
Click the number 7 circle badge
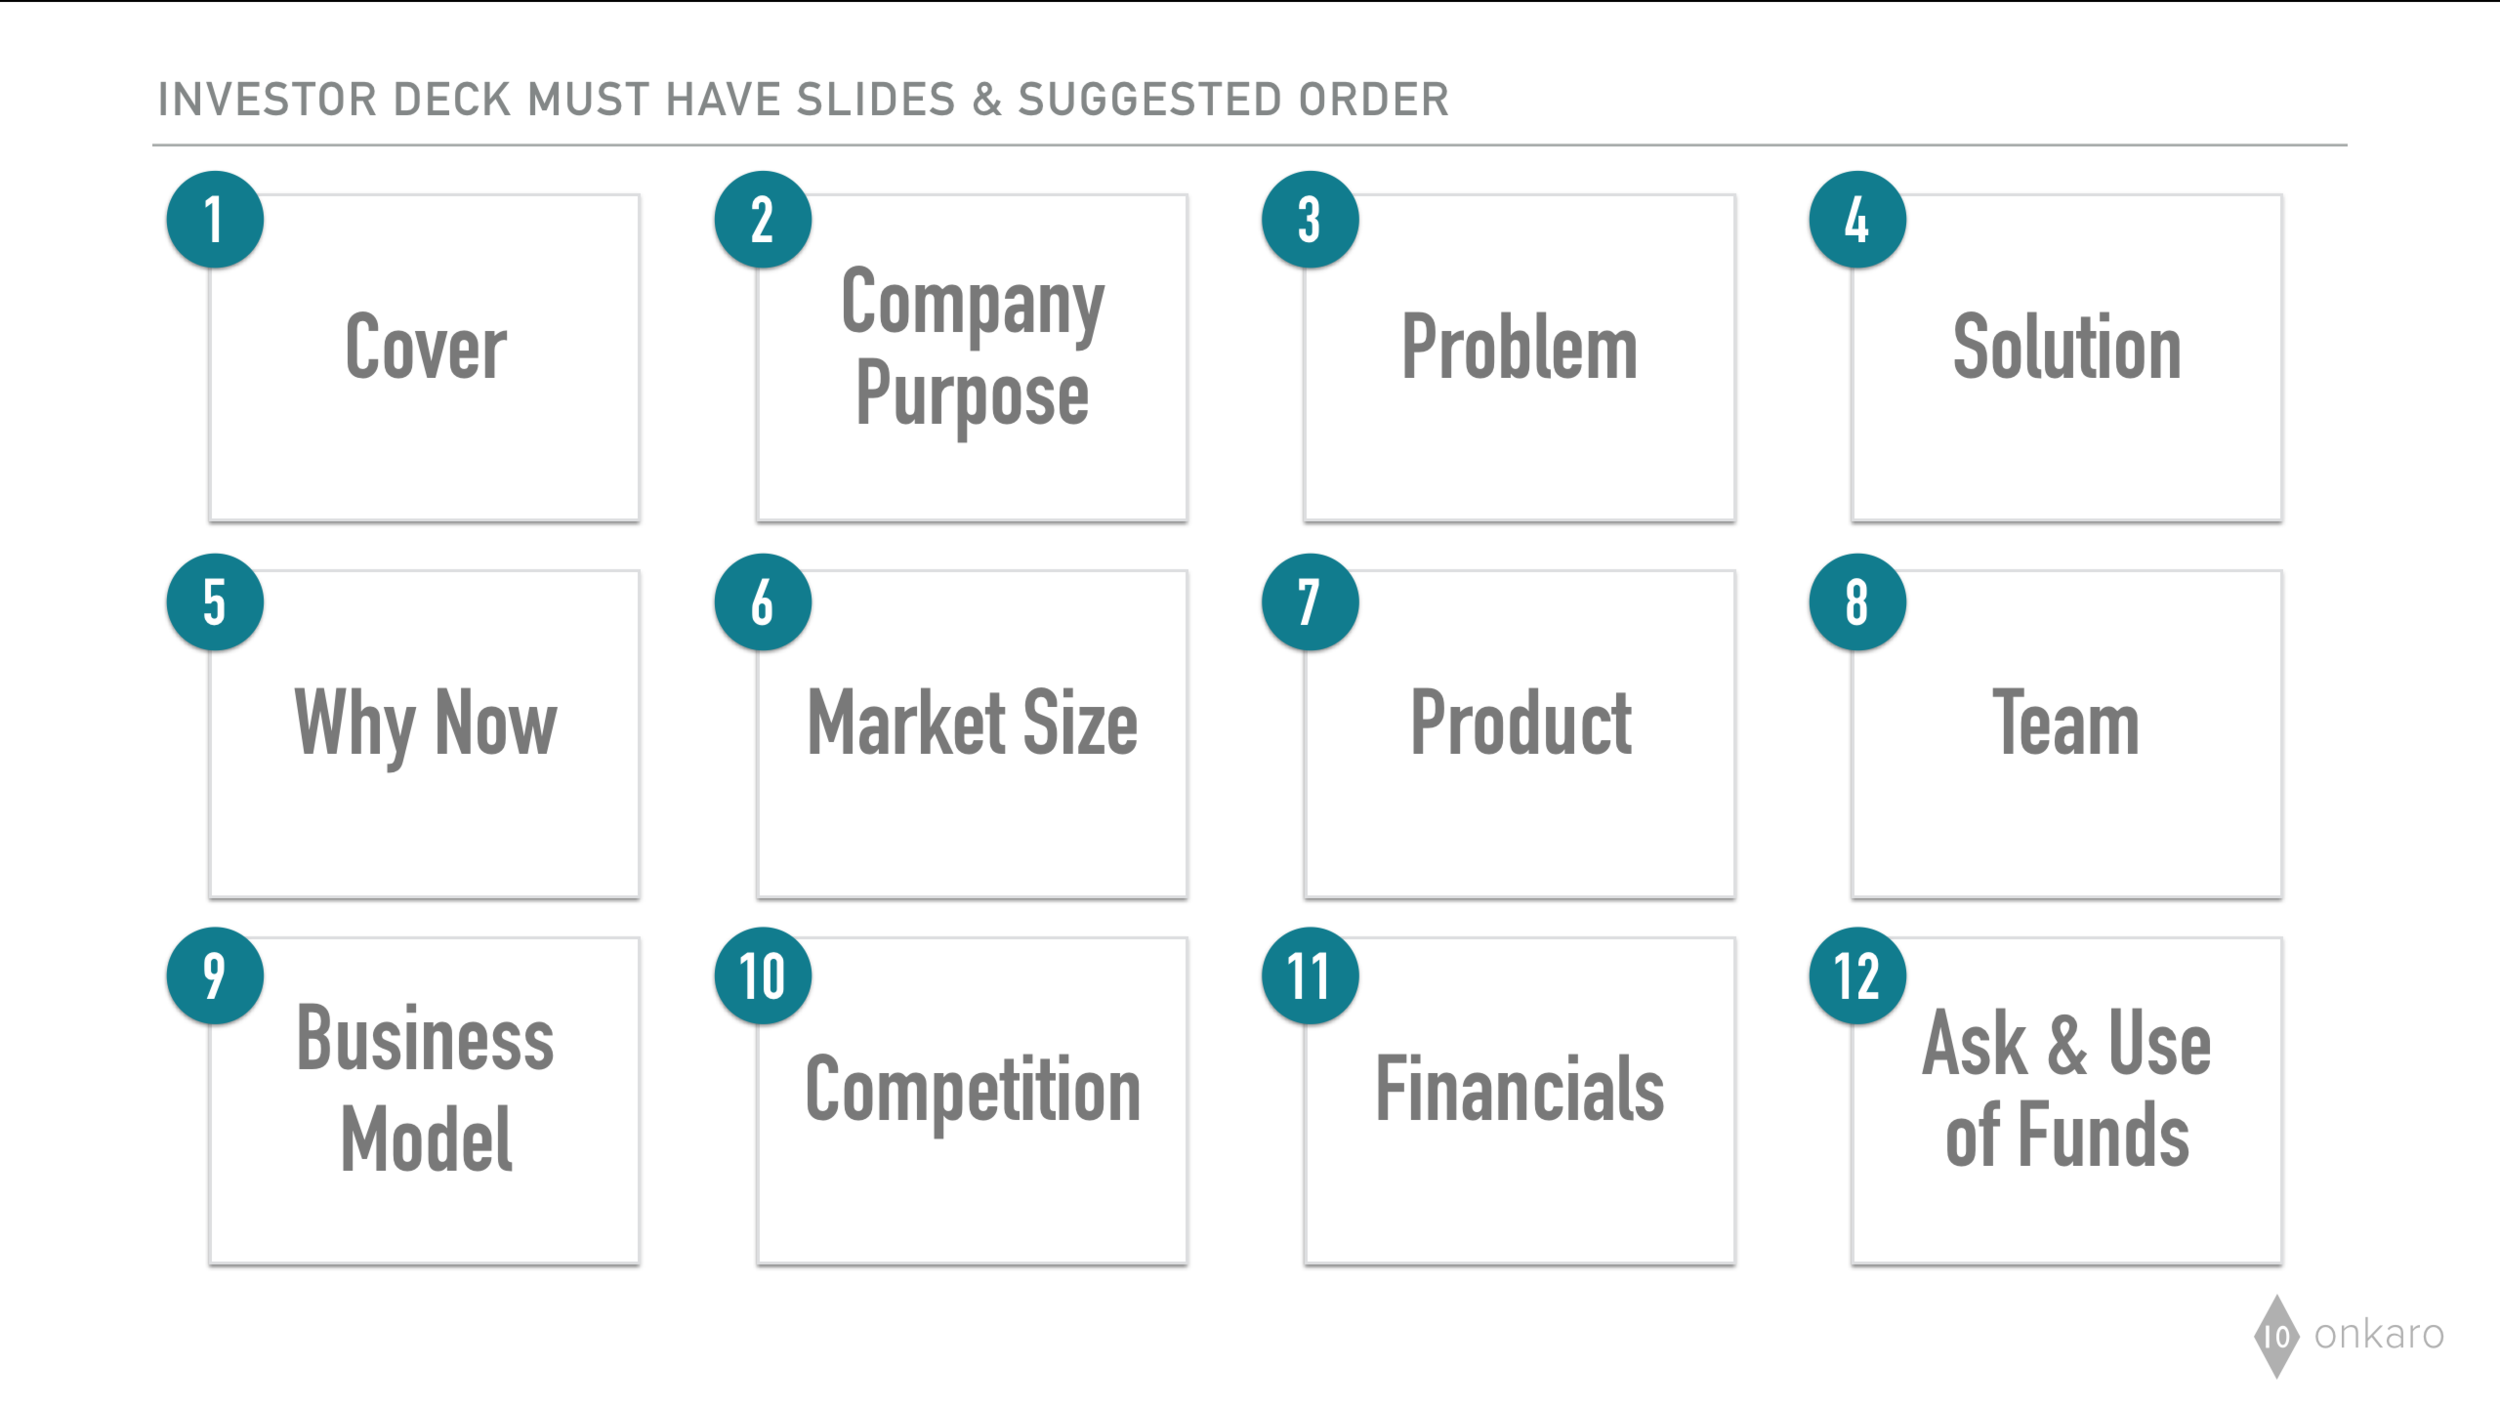1310,602
